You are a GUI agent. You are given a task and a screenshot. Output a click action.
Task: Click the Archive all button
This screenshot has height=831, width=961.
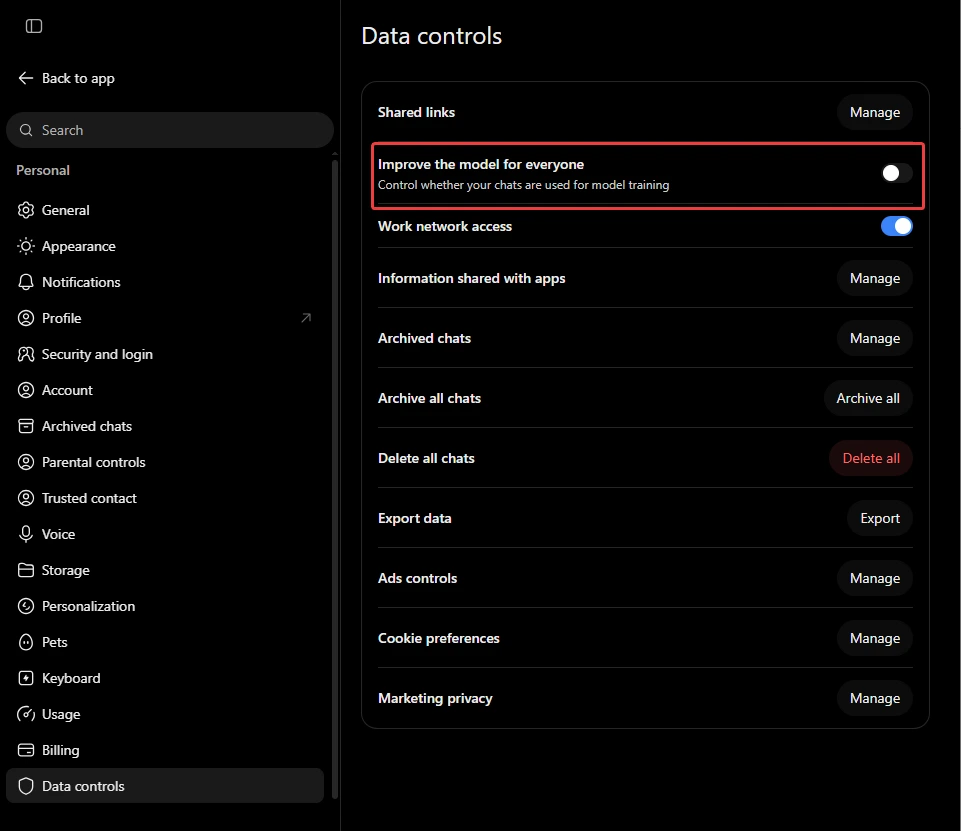pyautogui.click(x=868, y=398)
